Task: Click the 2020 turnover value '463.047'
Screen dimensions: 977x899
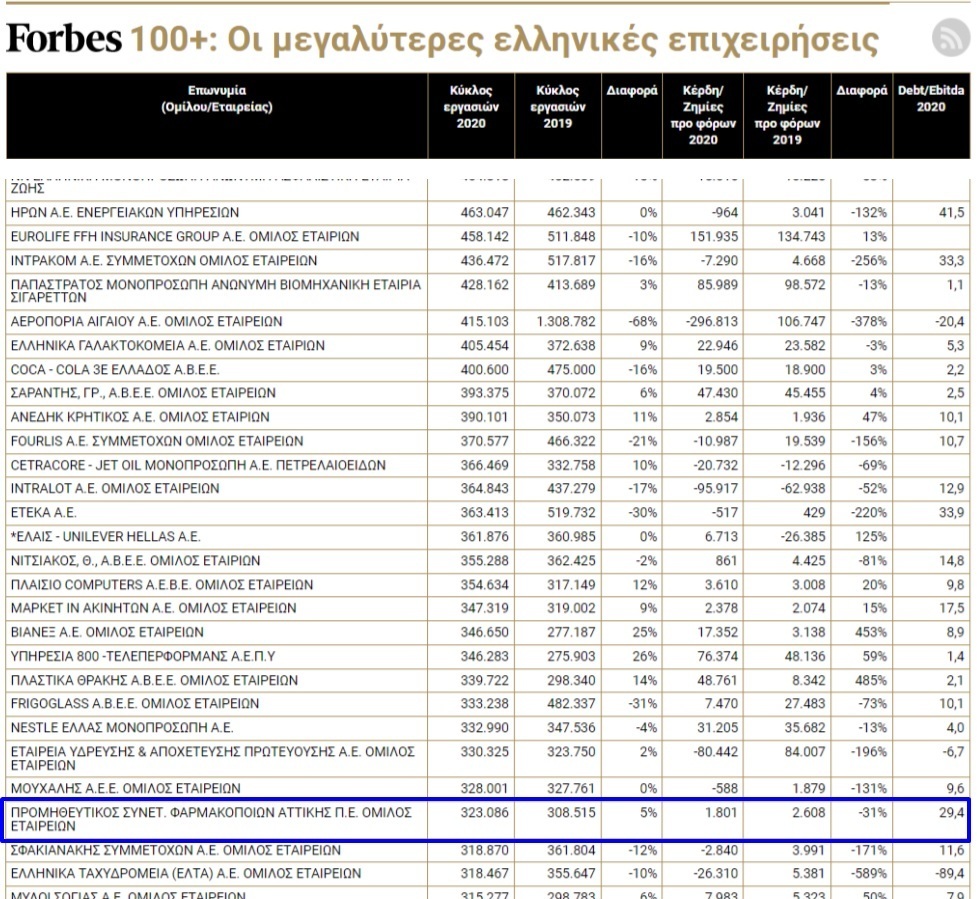Action: tap(485, 212)
